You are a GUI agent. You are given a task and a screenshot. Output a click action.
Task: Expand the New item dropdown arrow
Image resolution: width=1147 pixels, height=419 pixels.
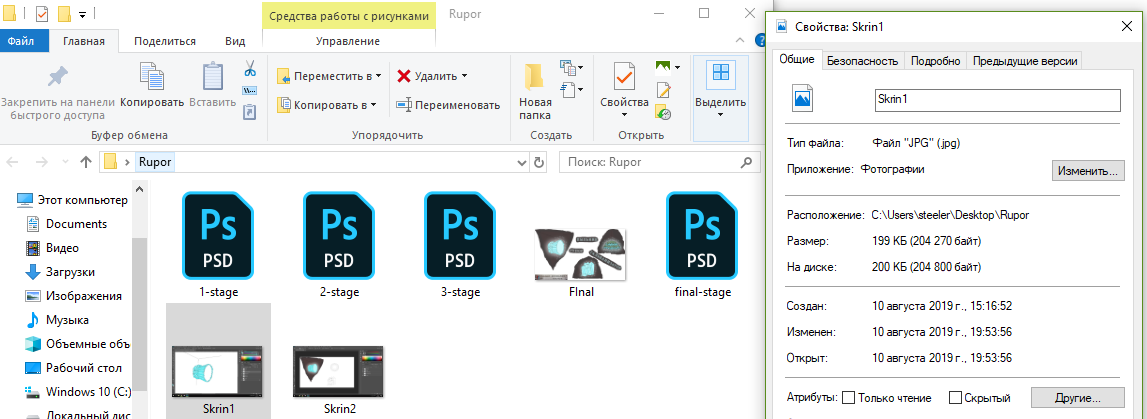coord(580,67)
